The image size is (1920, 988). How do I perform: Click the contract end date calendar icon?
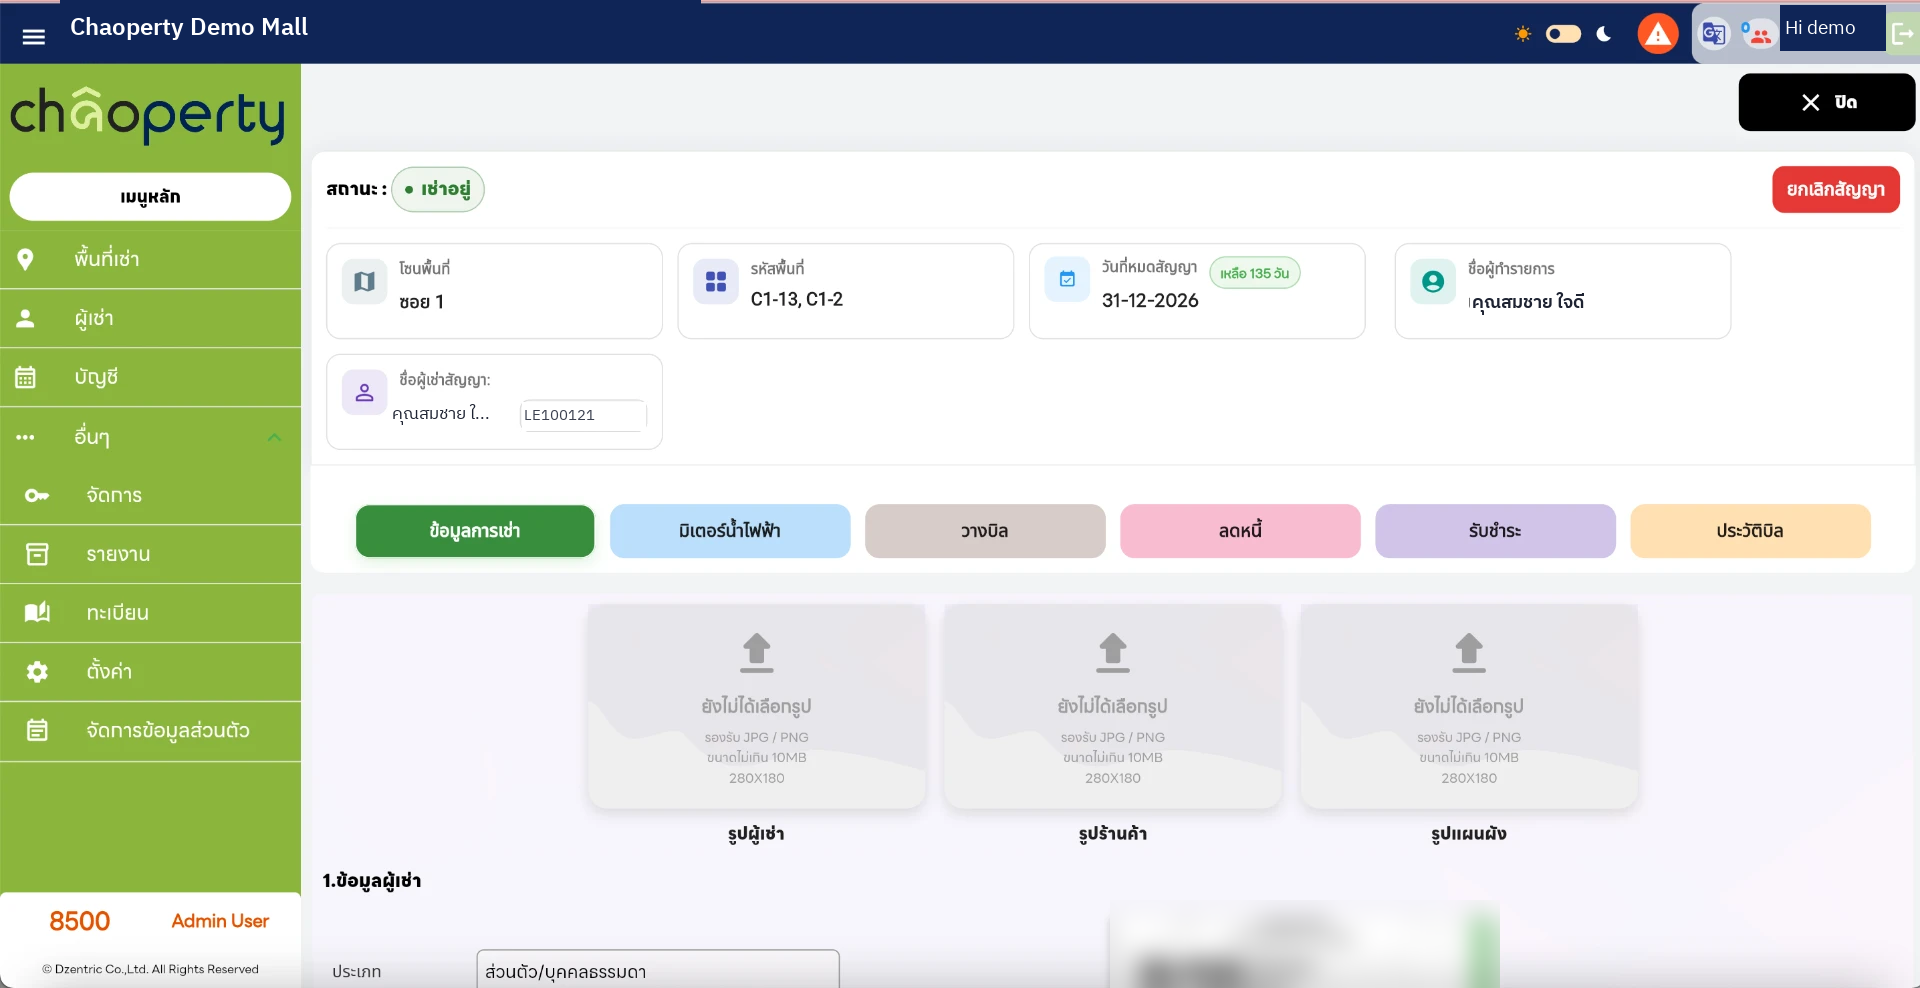1067,280
